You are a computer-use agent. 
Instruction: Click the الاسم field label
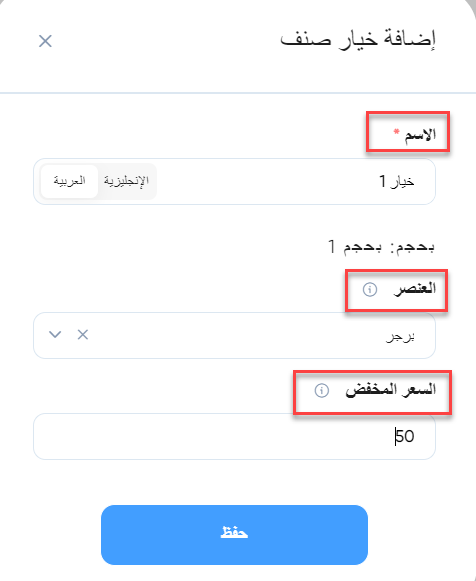pyautogui.click(x=420, y=134)
